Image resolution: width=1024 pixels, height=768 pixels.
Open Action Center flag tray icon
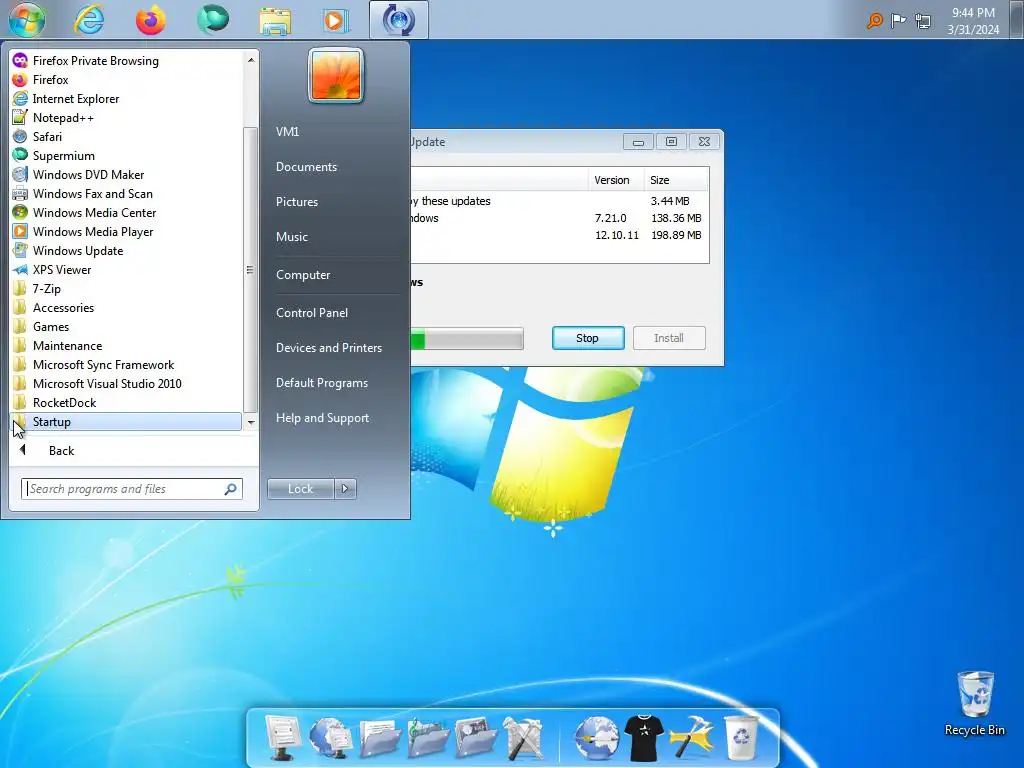click(x=899, y=21)
